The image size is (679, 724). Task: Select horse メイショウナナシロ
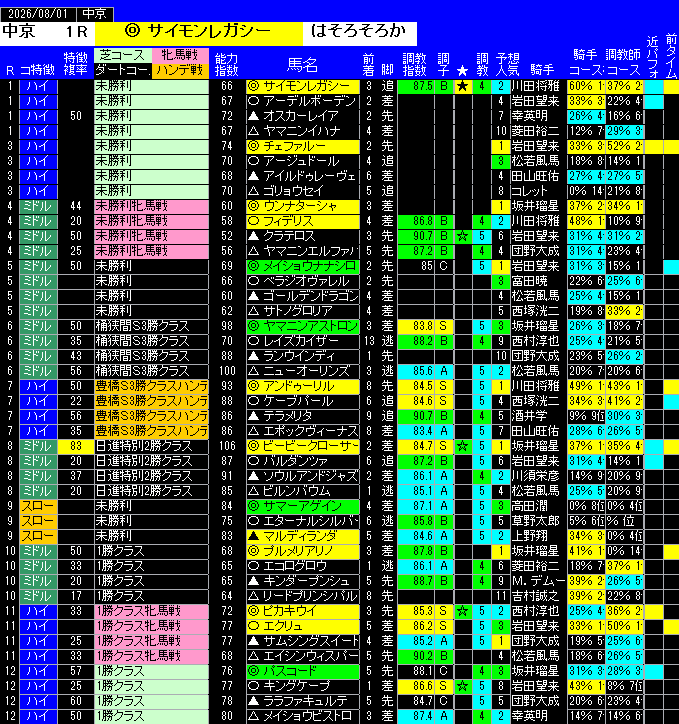tap(303, 266)
